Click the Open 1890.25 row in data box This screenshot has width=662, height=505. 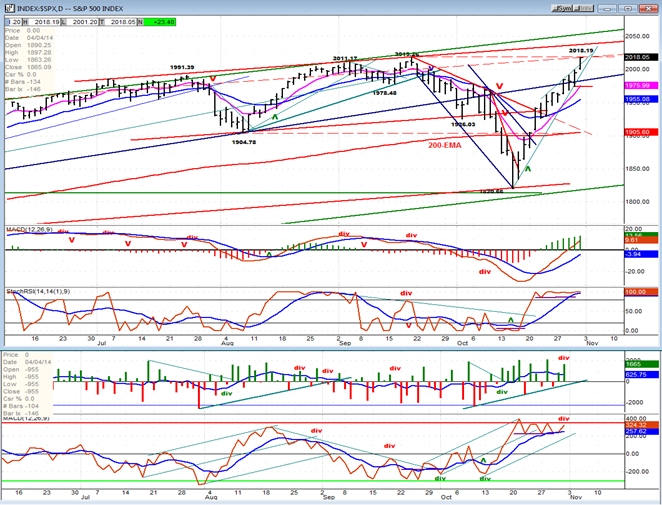28,45
